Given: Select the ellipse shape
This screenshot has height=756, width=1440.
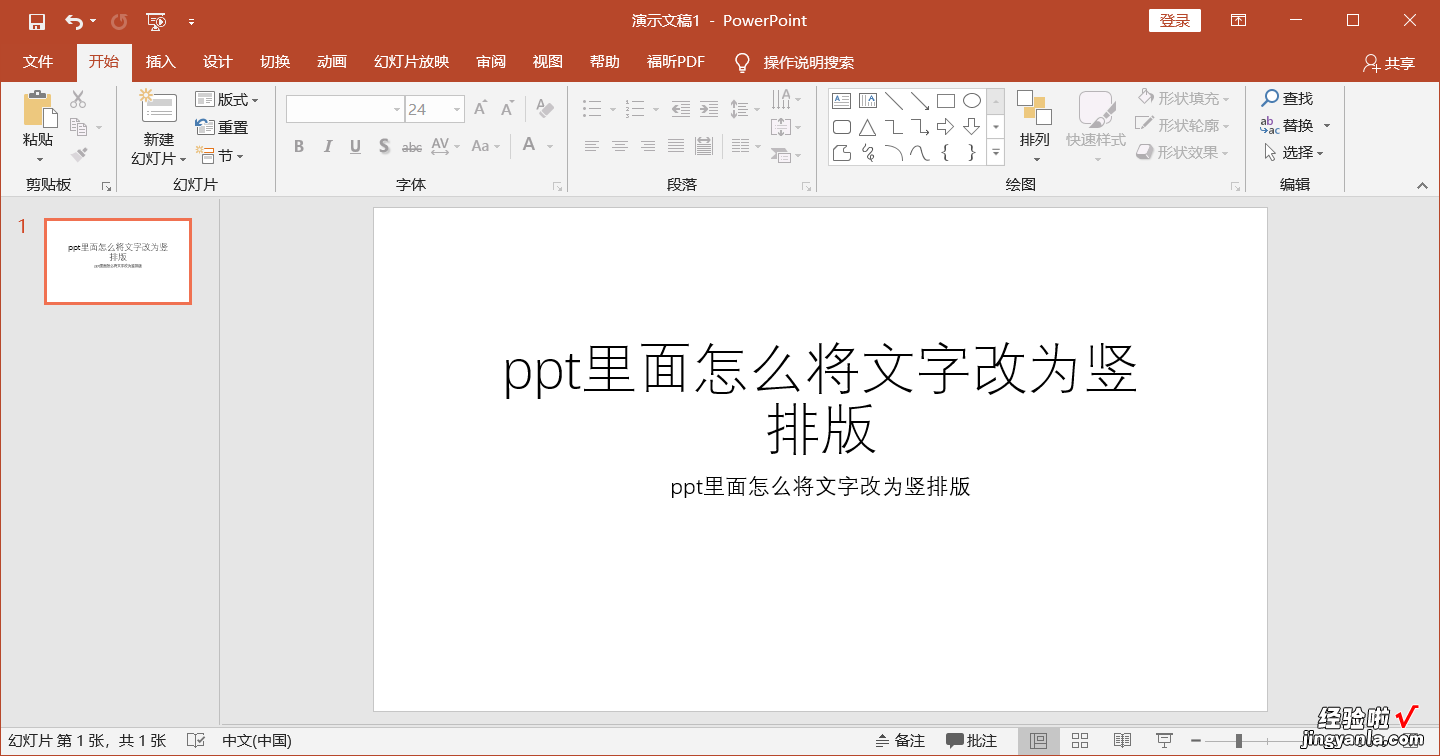Looking at the screenshot, I should [x=972, y=100].
